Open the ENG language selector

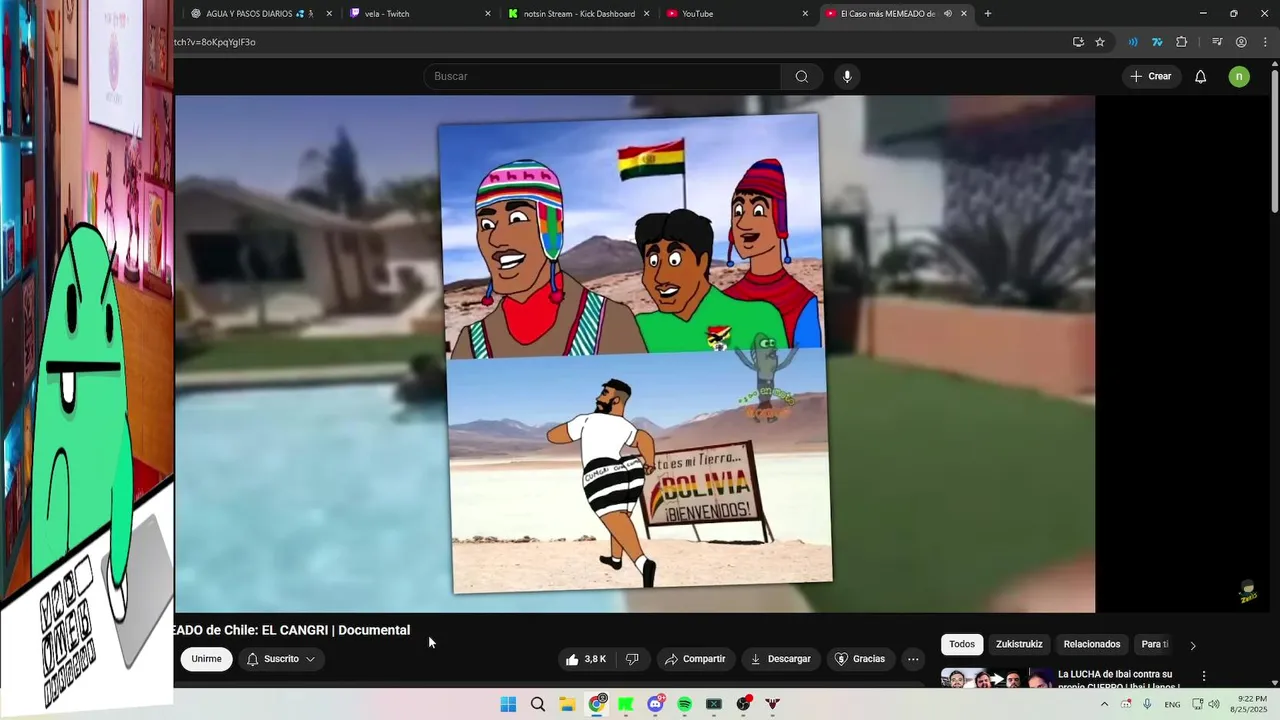(x=1172, y=704)
